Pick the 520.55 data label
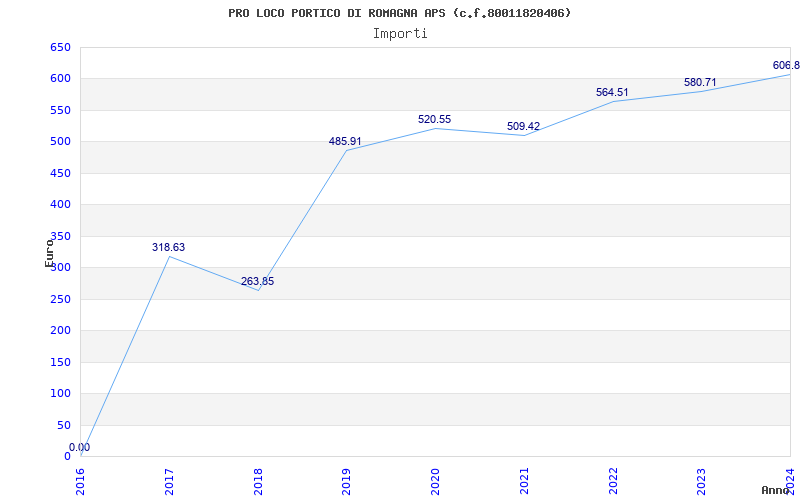Viewport: 800px width, 500px height. click(x=435, y=119)
